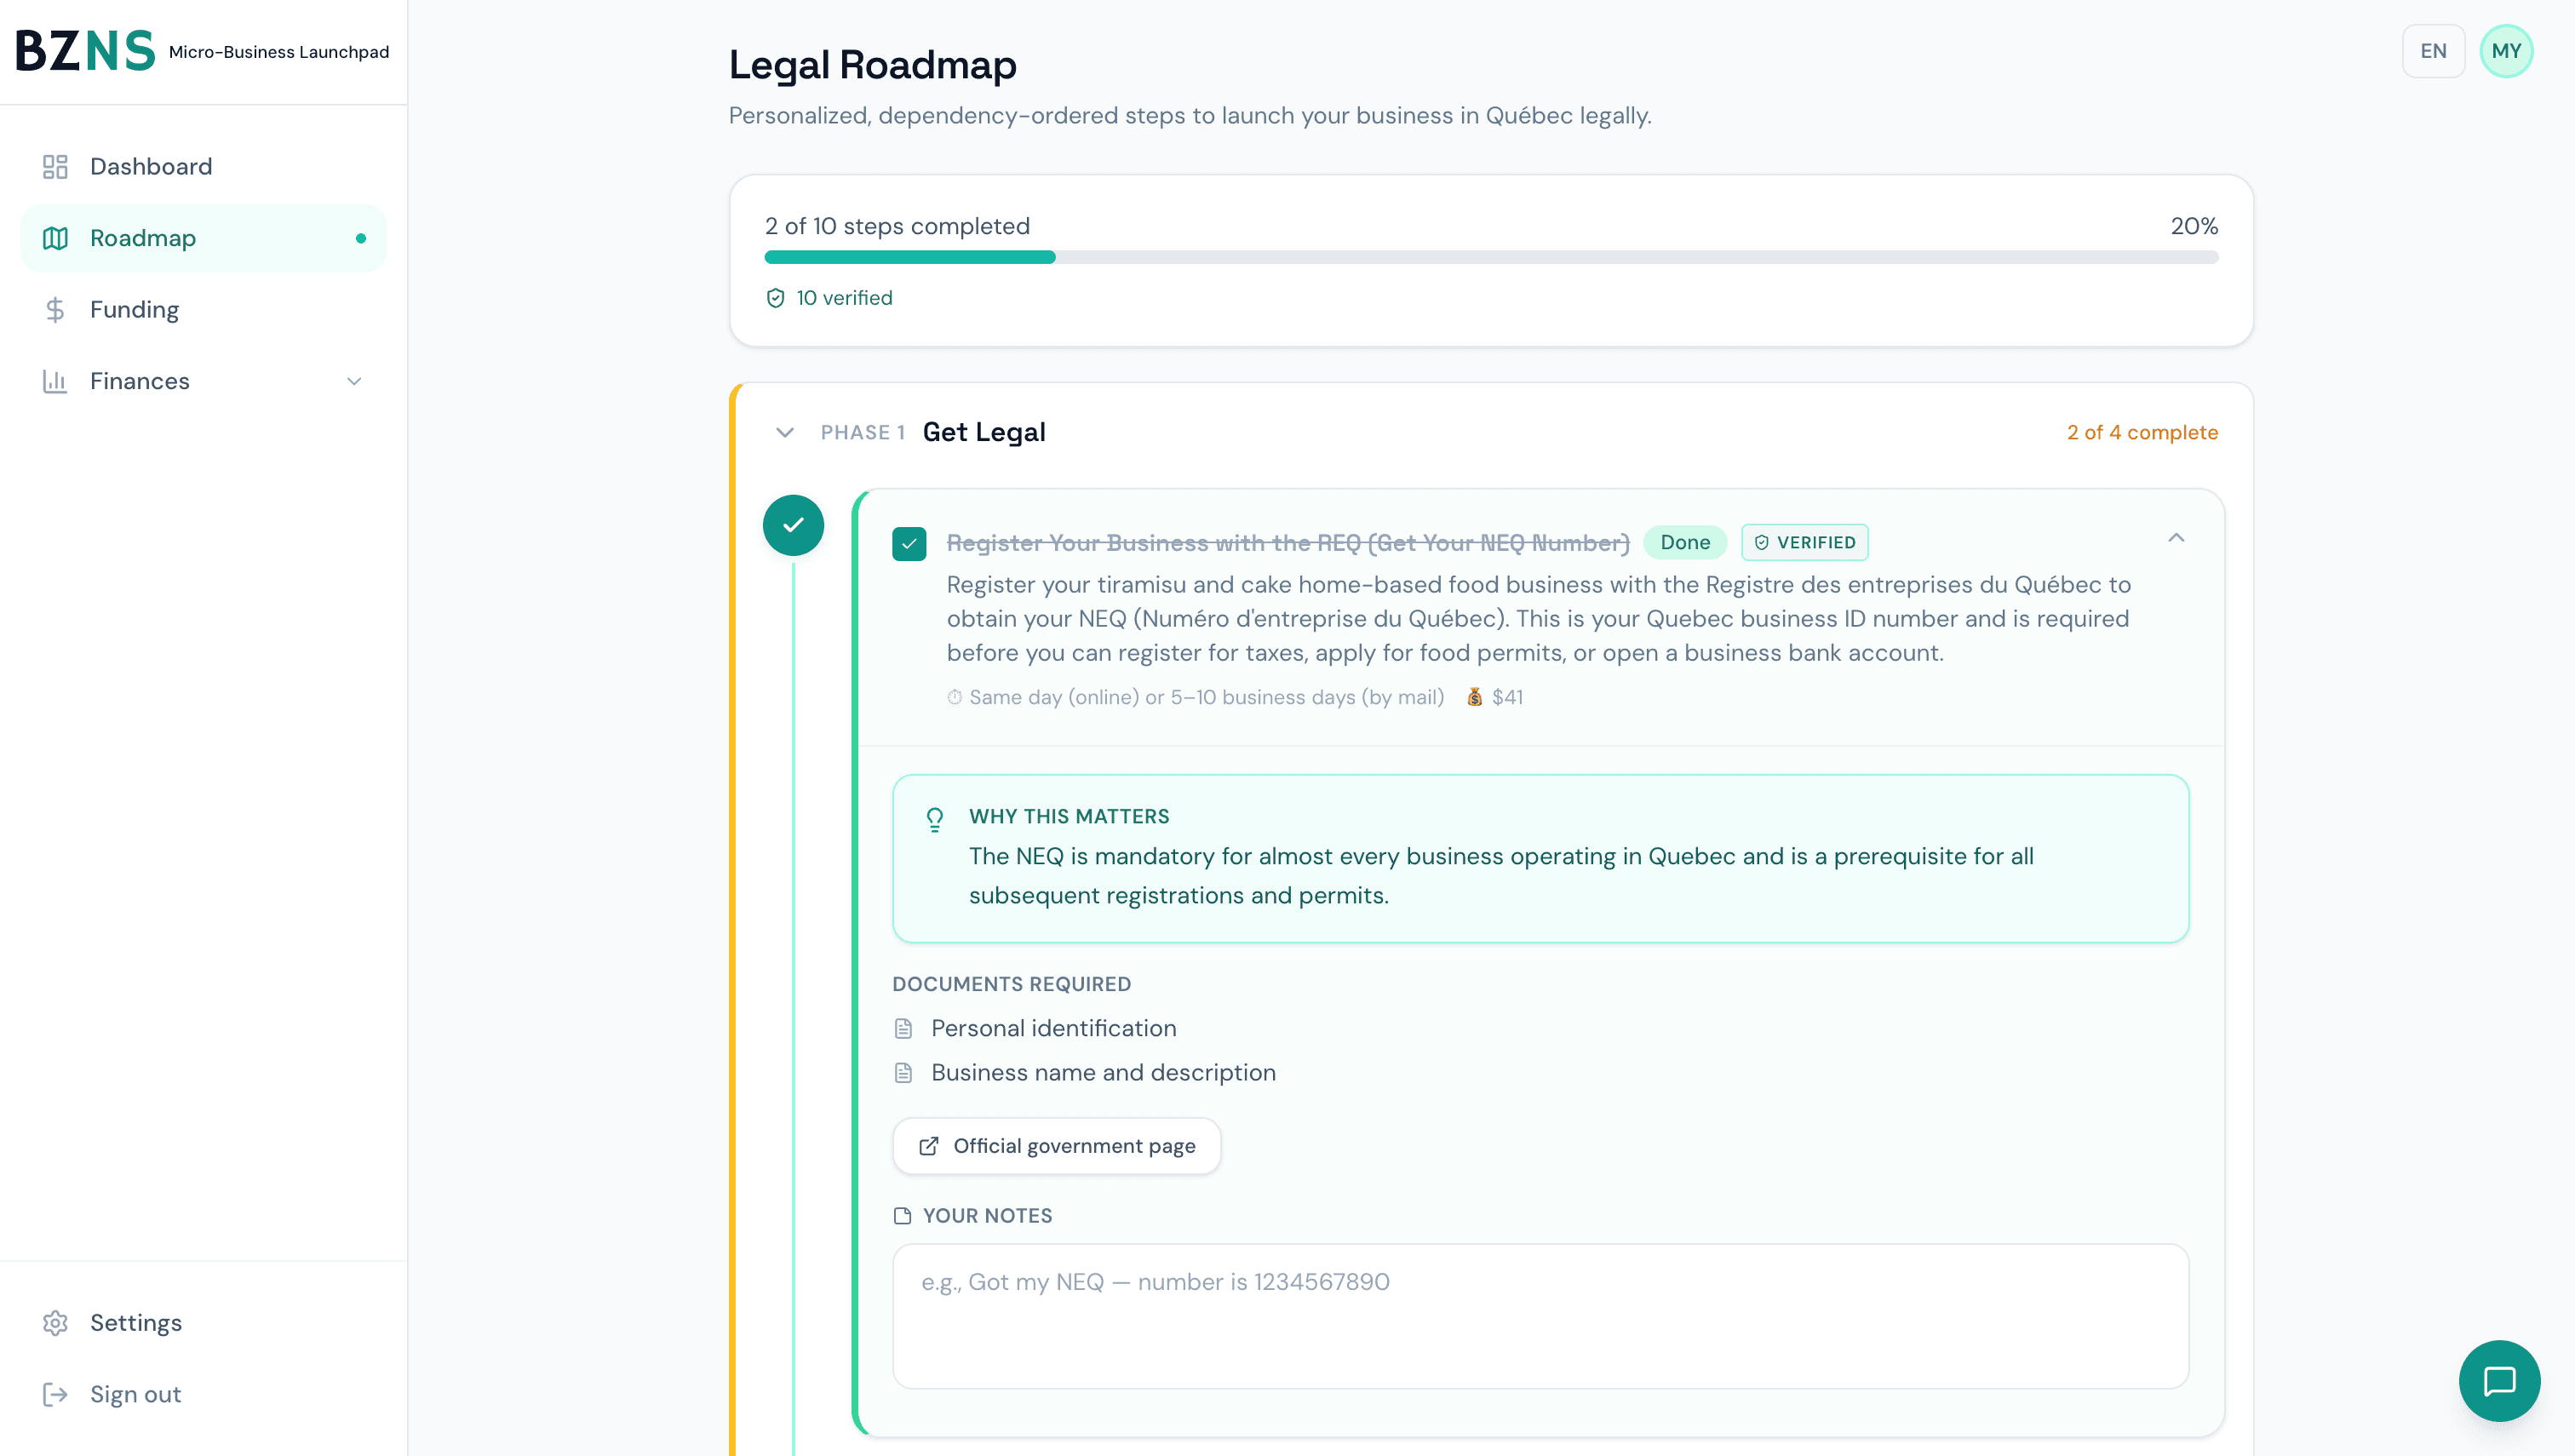
Task: Click the 20% roadmap progress bar
Action: click(1491, 257)
